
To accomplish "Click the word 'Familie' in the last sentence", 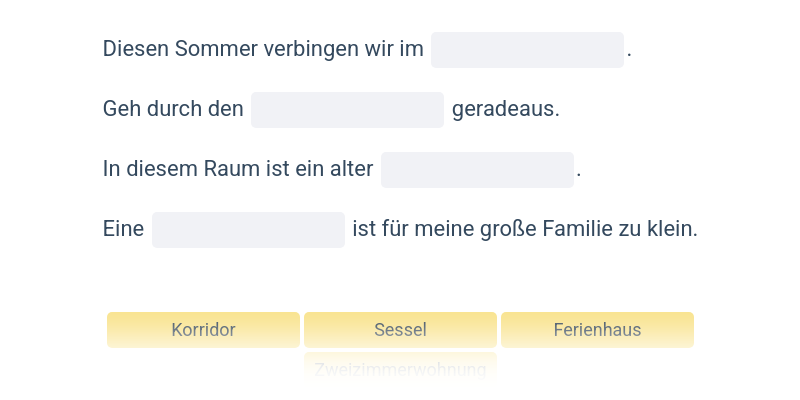I will click(x=578, y=229).
